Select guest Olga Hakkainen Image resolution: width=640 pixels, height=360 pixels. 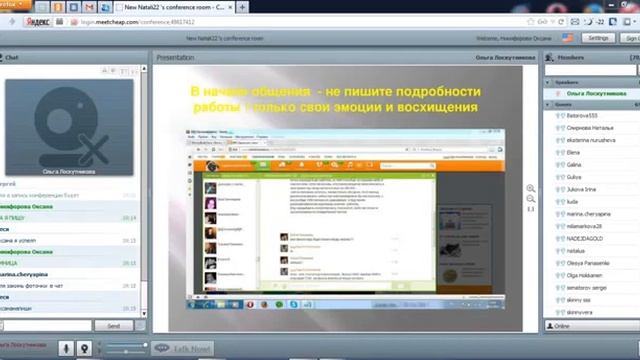point(584,275)
